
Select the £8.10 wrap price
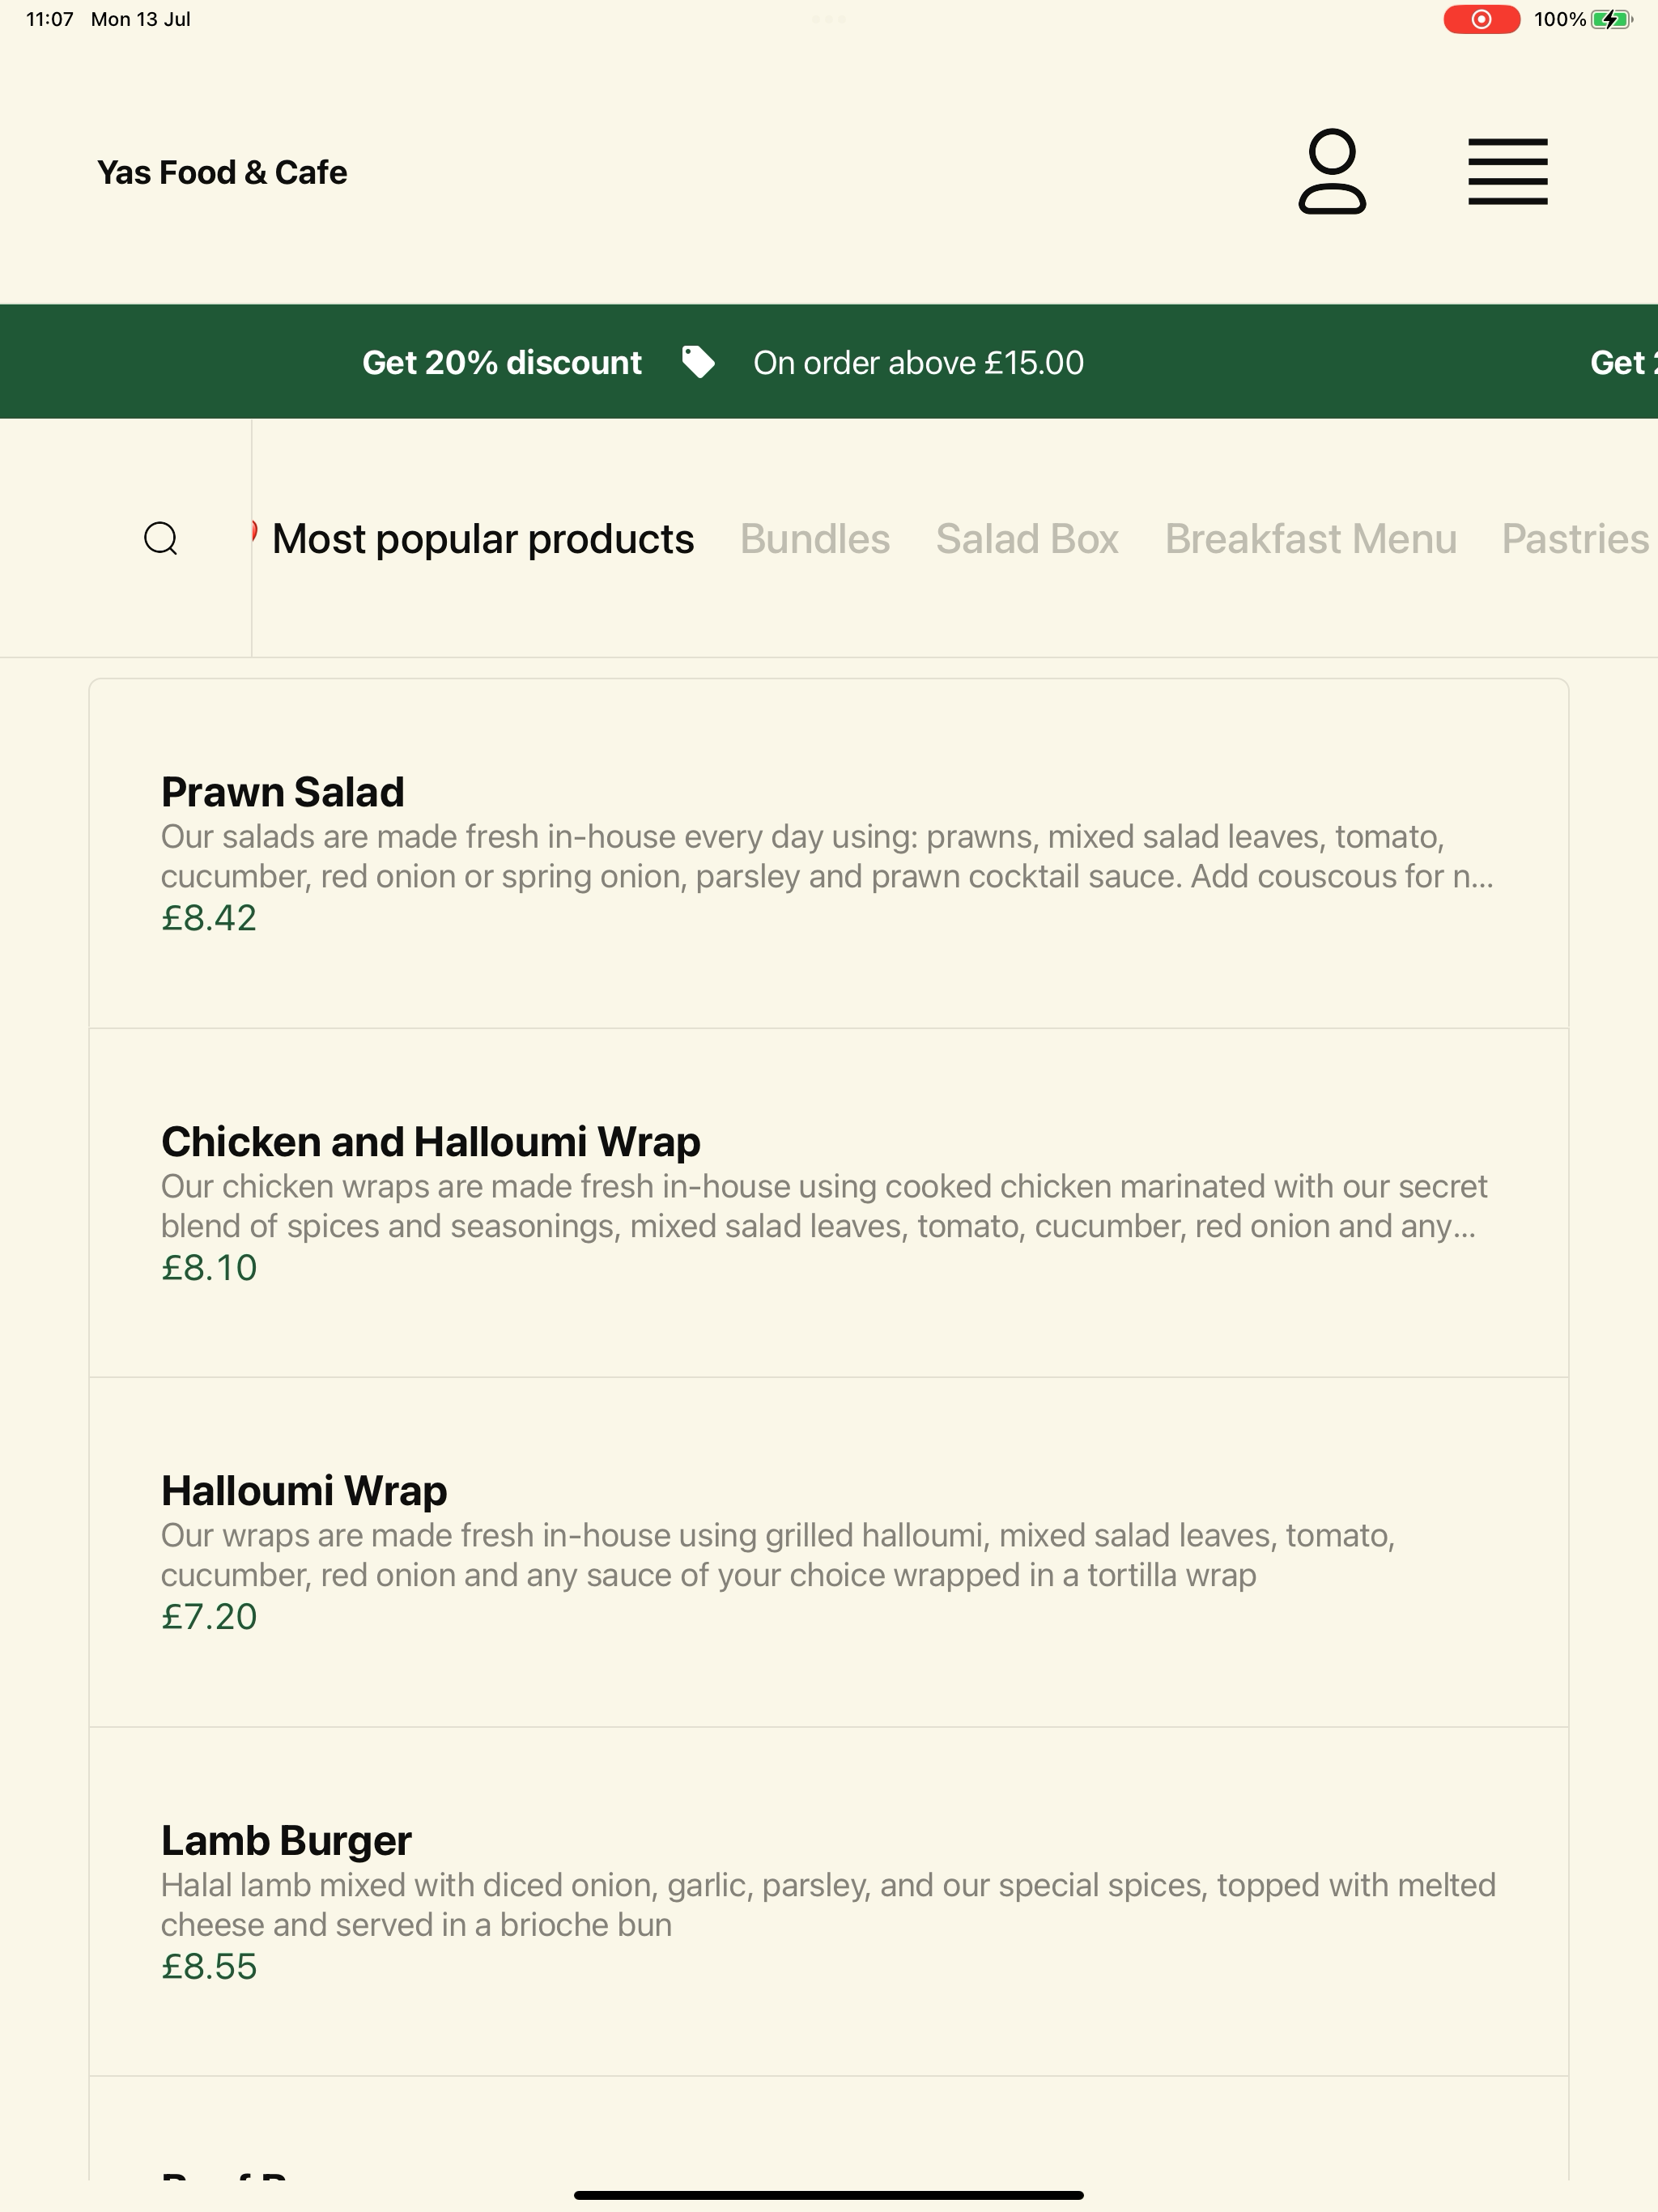click(x=209, y=1268)
